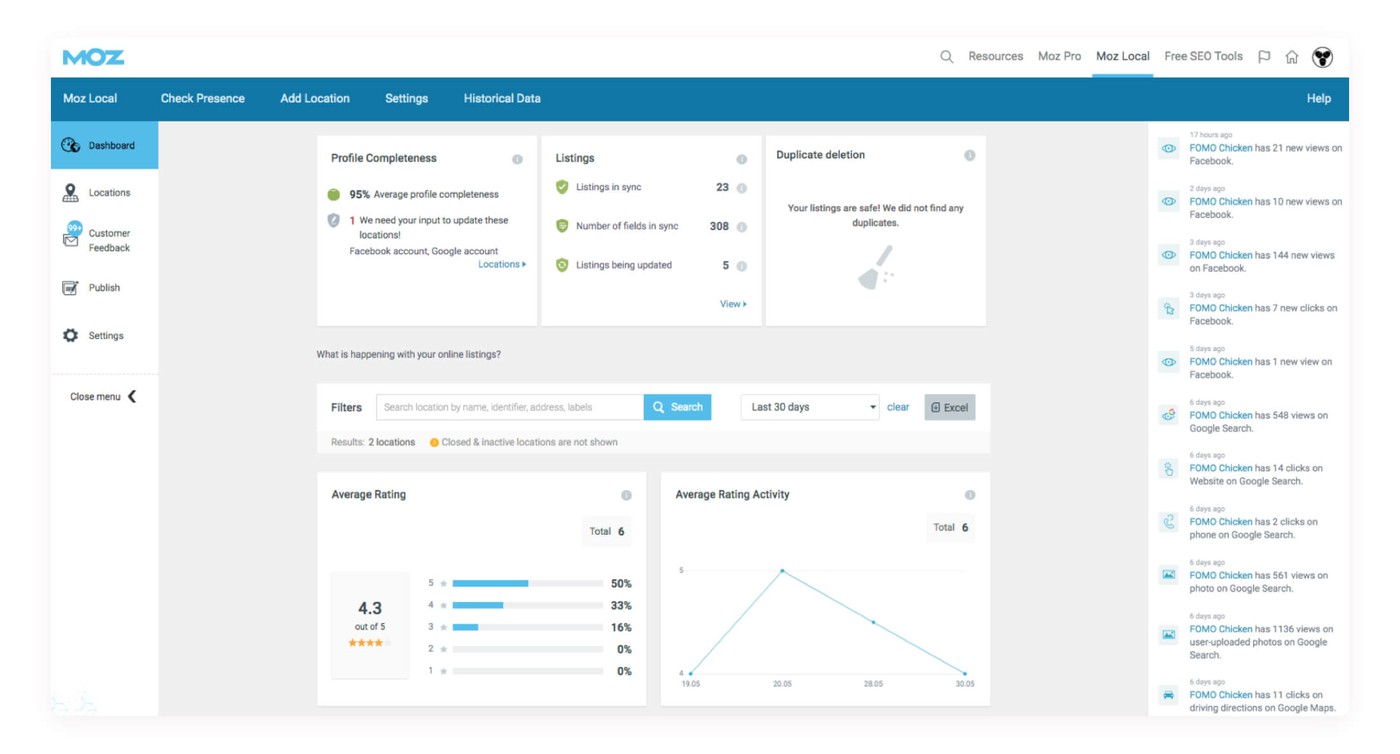1400x754 pixels.
Task: Open the user avatar profile icon
Action: point(1322,57)
